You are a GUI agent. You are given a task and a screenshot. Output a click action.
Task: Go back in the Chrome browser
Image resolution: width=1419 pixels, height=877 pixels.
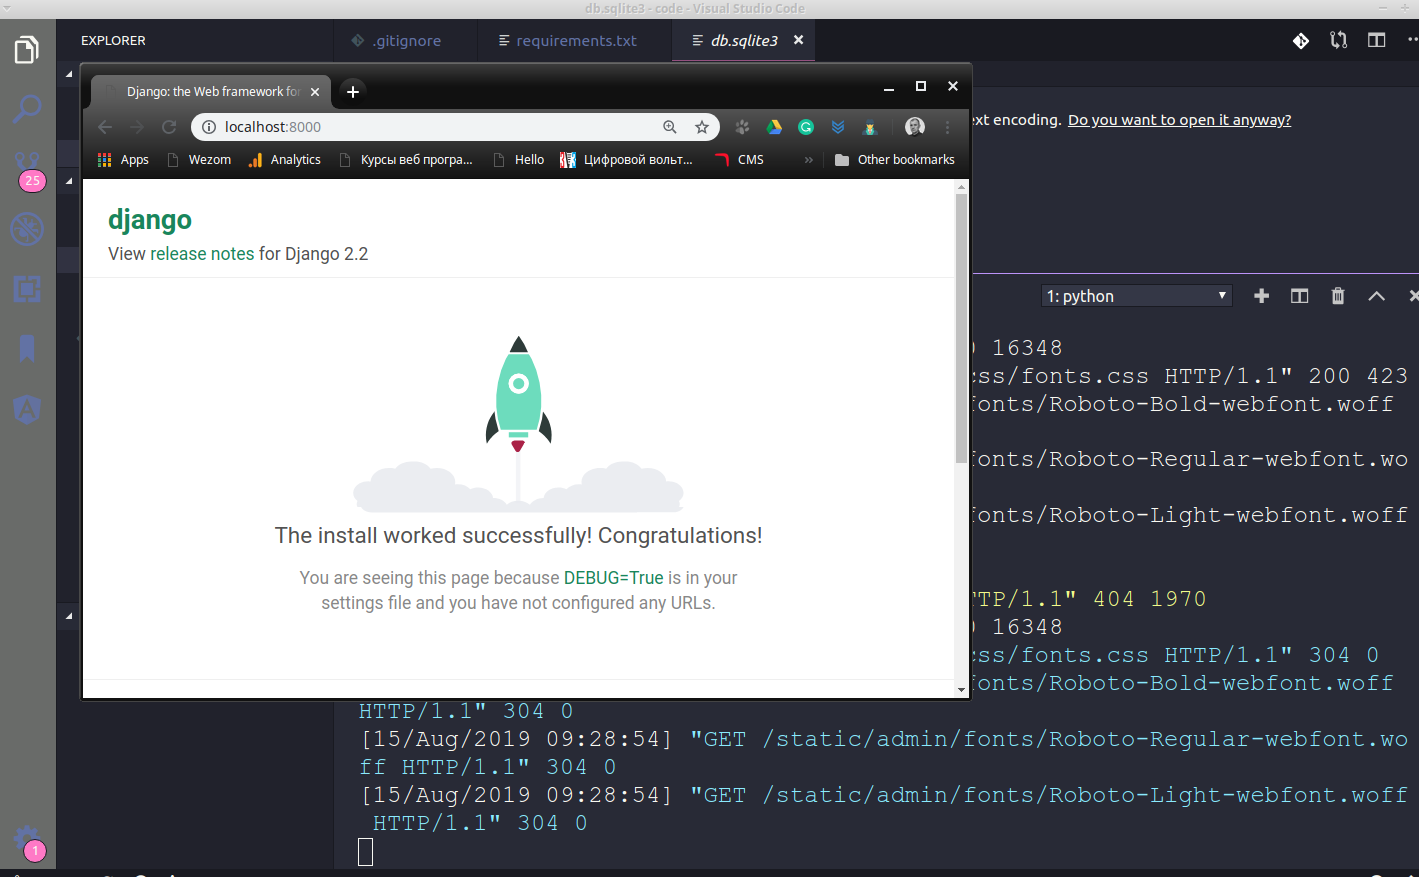pyautogui.click(x=105, y=127)
